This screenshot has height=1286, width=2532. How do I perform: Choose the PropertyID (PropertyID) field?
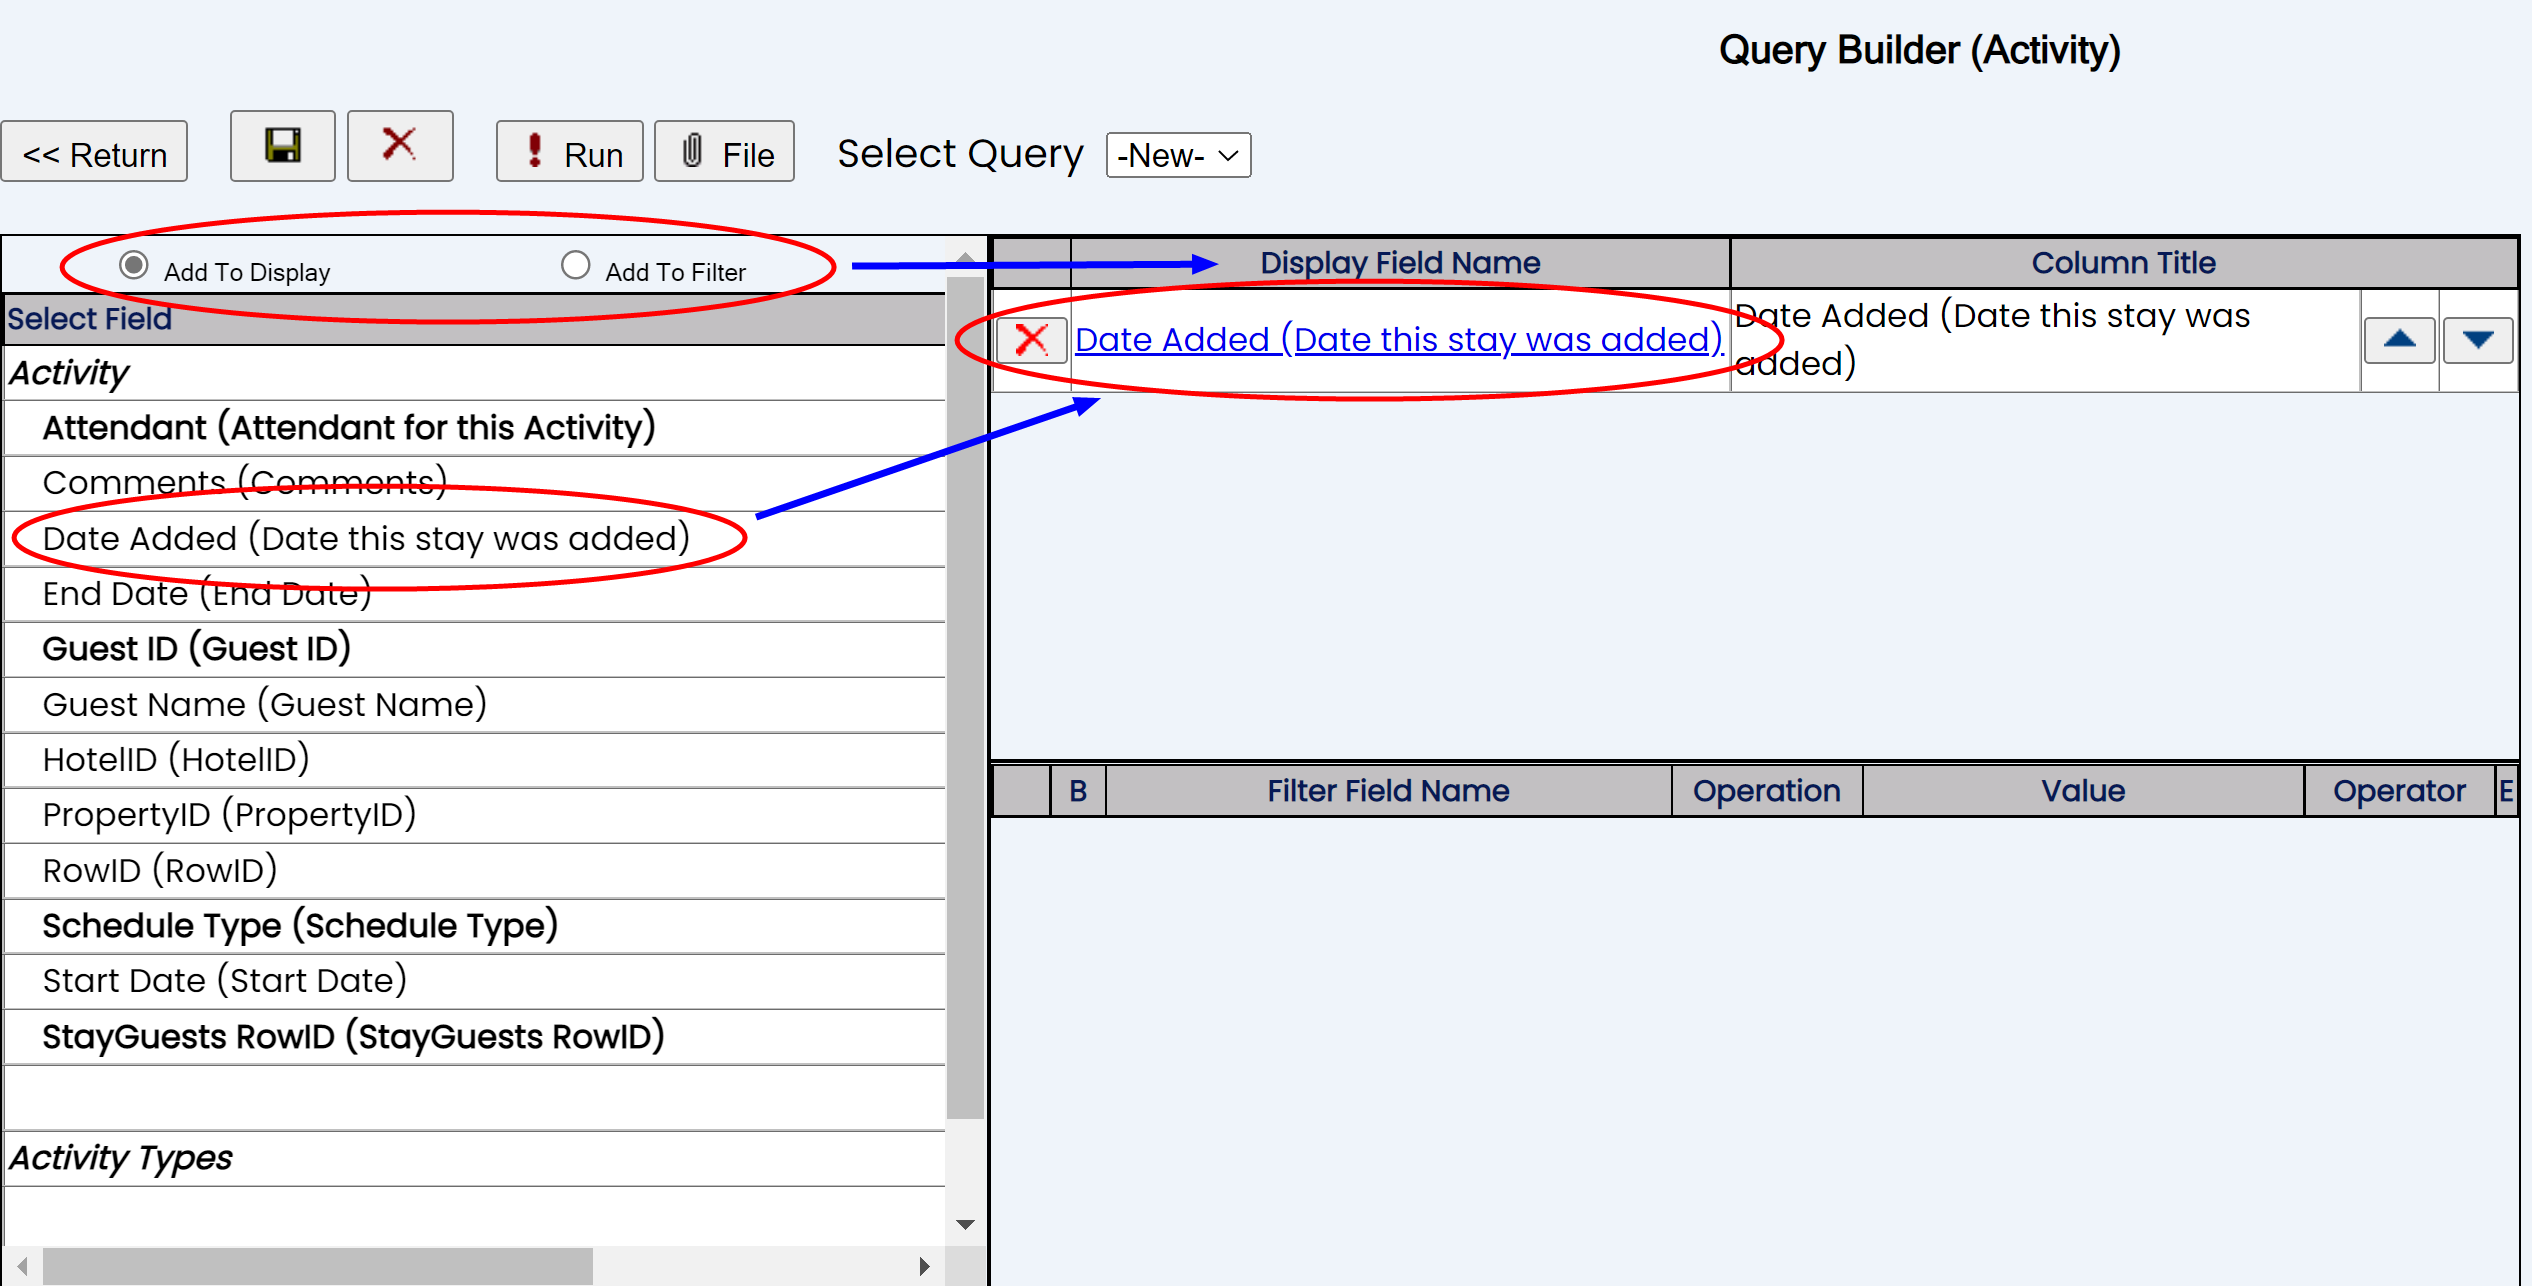475,815
